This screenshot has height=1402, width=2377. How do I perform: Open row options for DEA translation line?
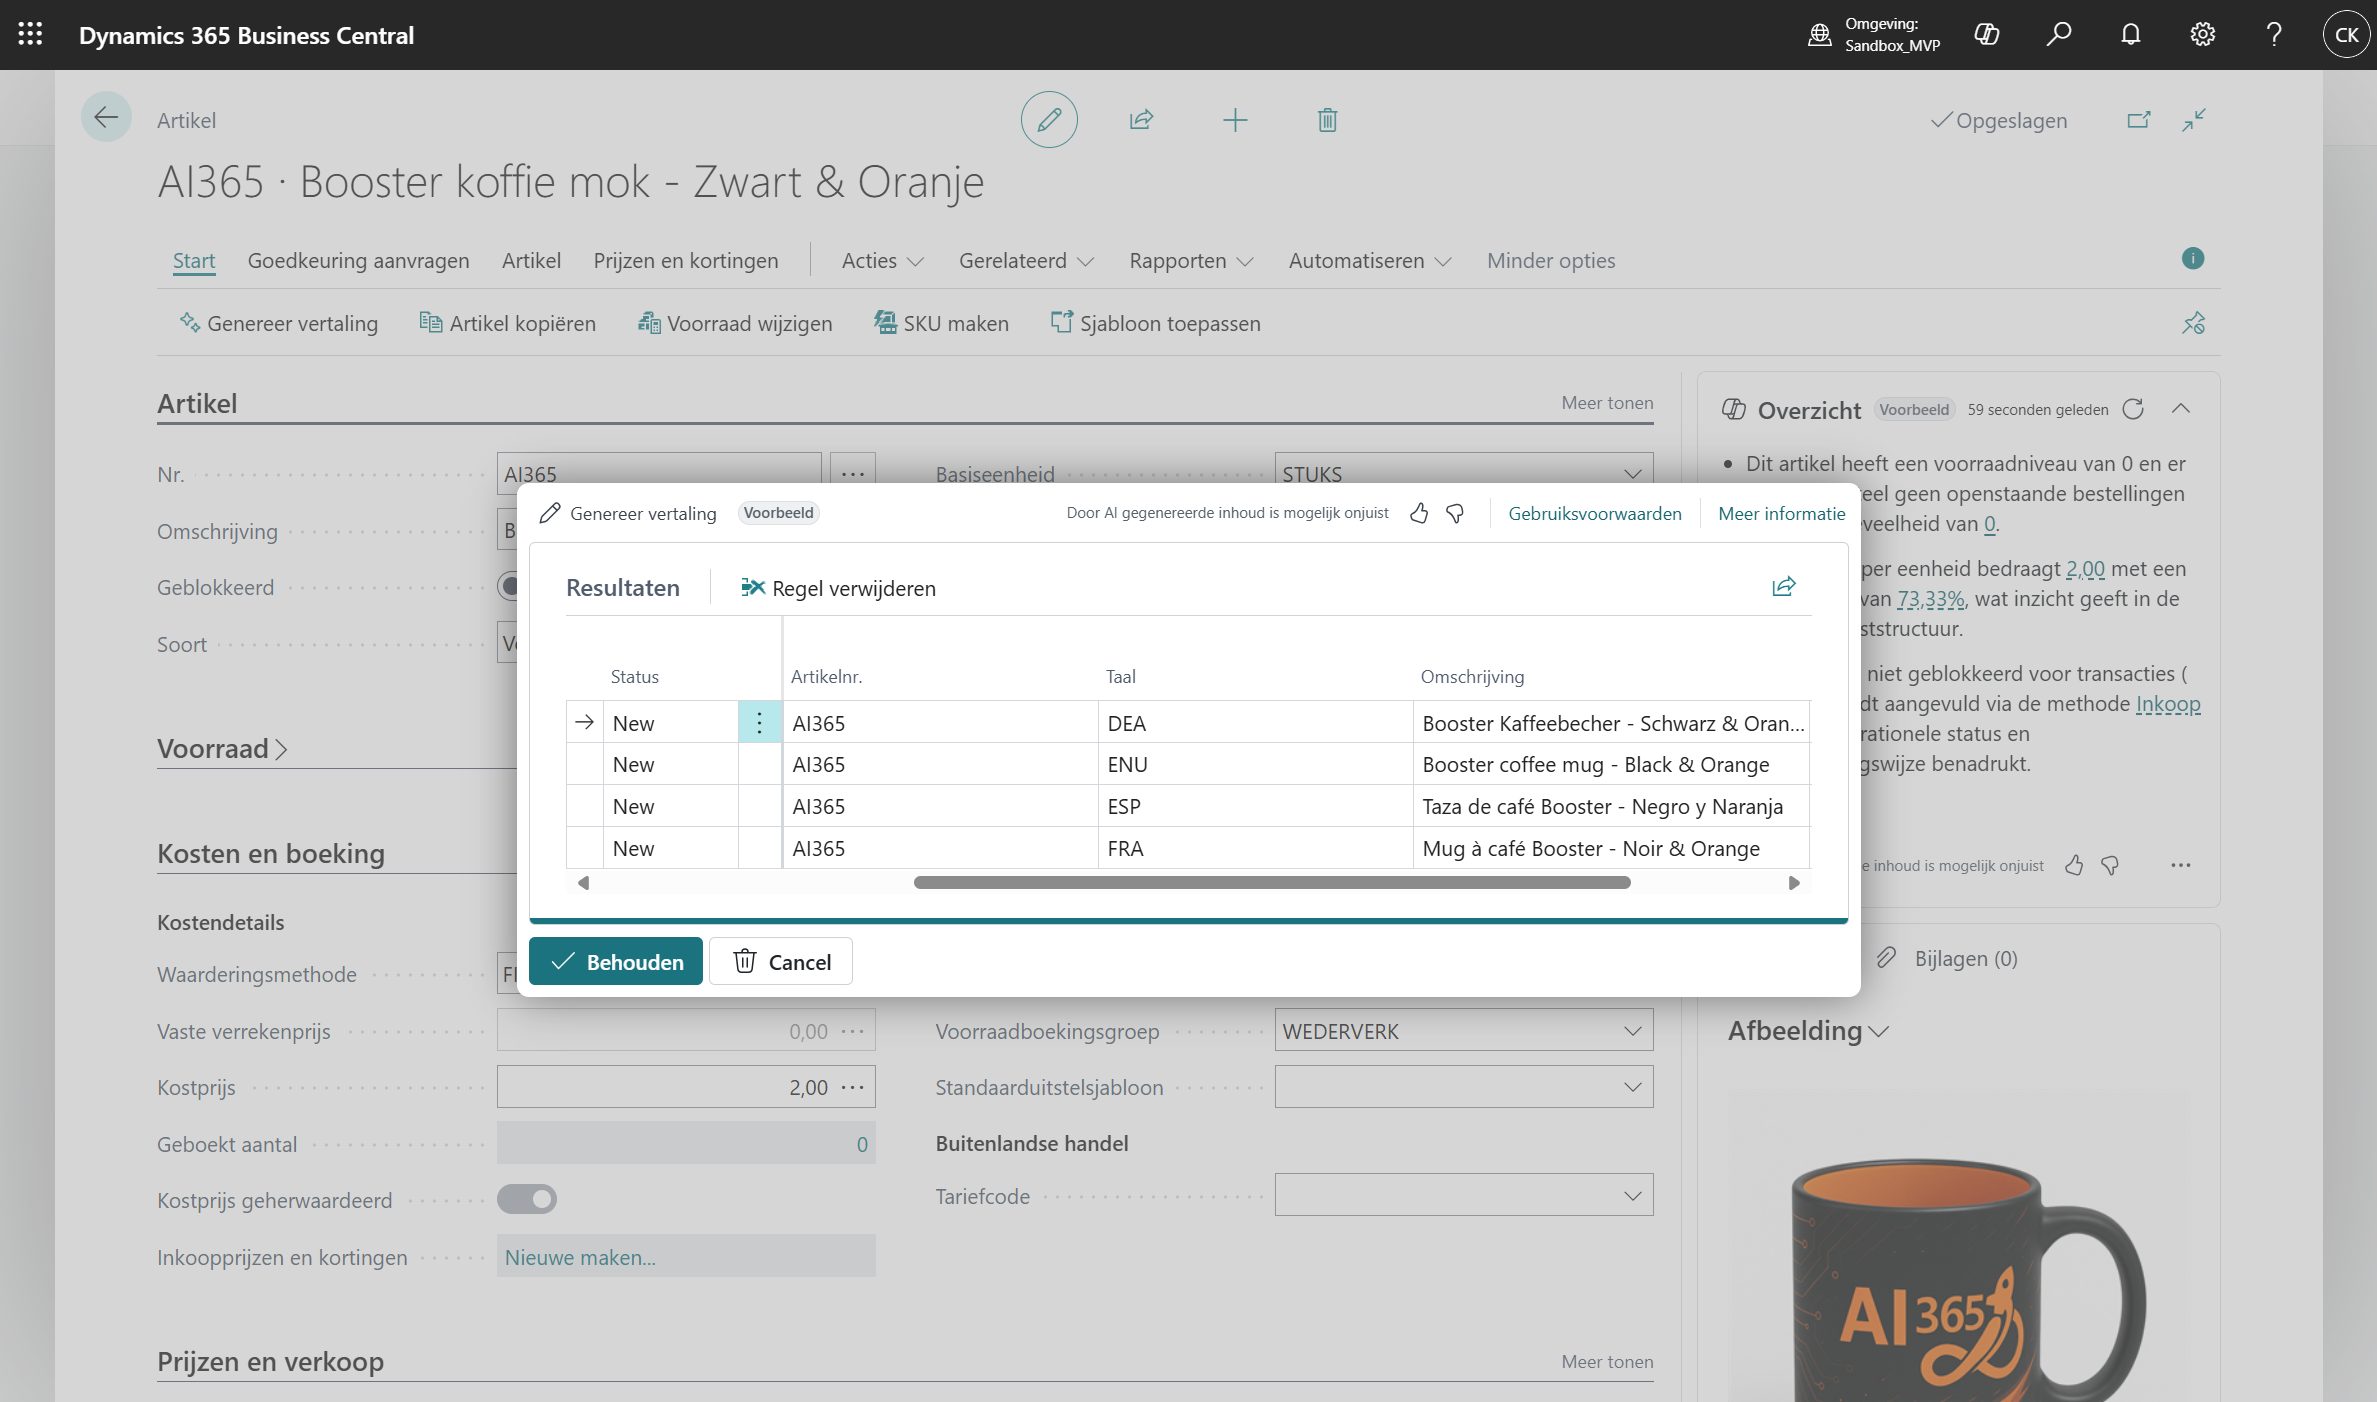coord(759,723)
